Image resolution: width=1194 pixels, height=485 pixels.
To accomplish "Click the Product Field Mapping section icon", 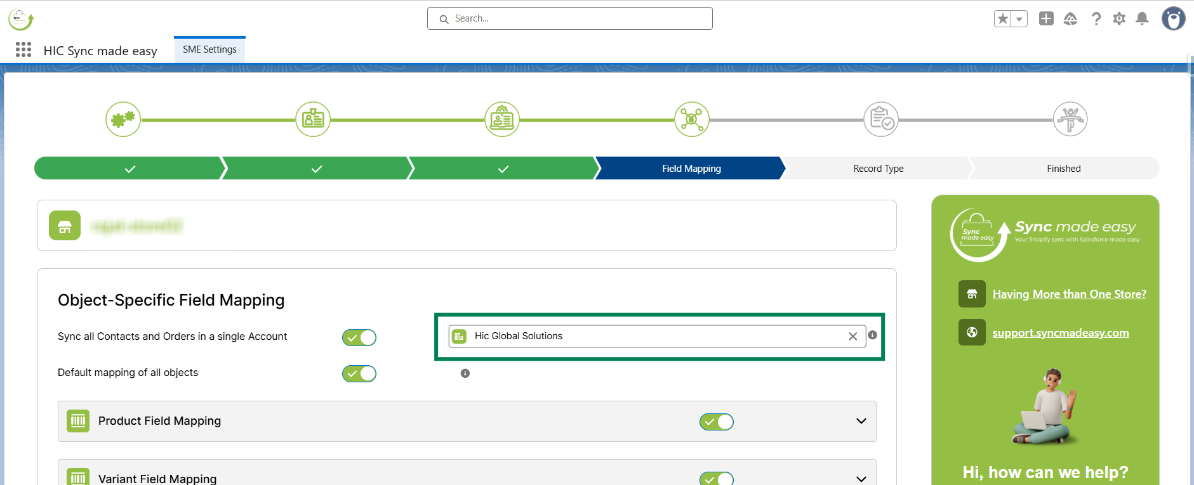I will 78,420.
